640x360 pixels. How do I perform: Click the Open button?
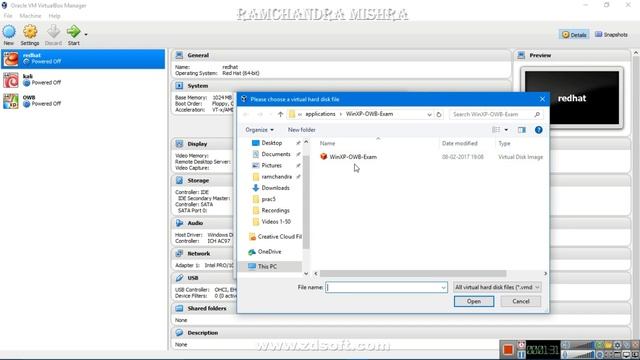pyautogui.click(x=473, y=301)
